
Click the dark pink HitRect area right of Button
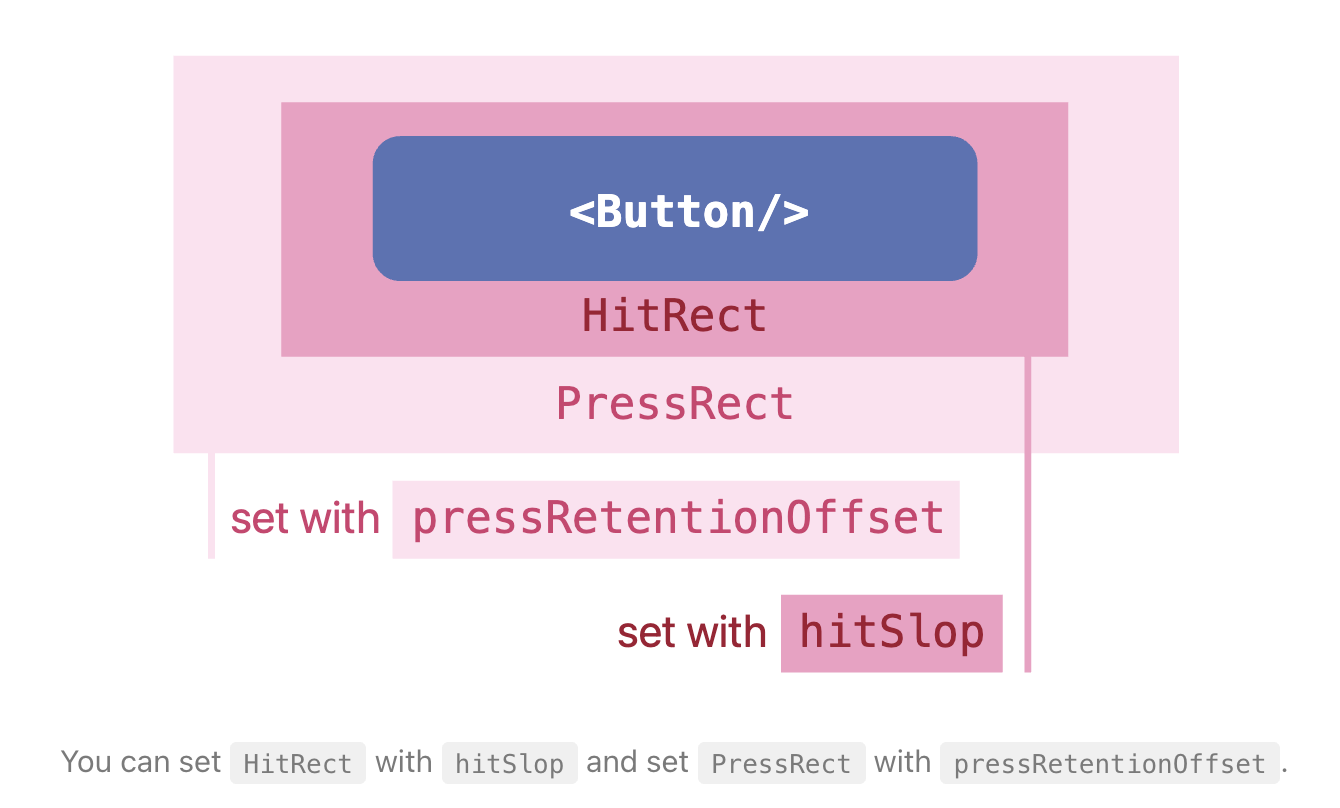[1023, 229]
